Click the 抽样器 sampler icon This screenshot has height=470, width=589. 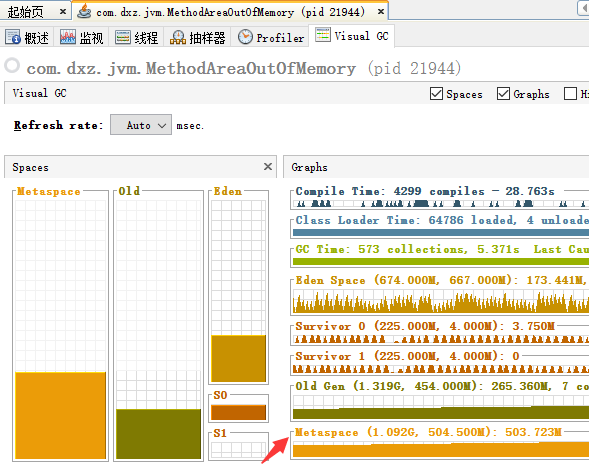click(x=178, y=37)
